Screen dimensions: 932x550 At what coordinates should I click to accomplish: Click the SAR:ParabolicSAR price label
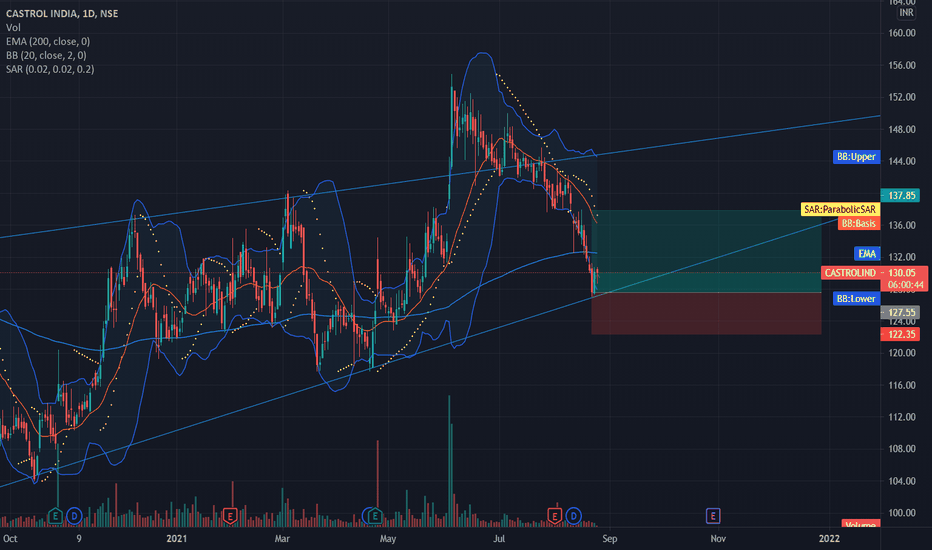[840, 209]
